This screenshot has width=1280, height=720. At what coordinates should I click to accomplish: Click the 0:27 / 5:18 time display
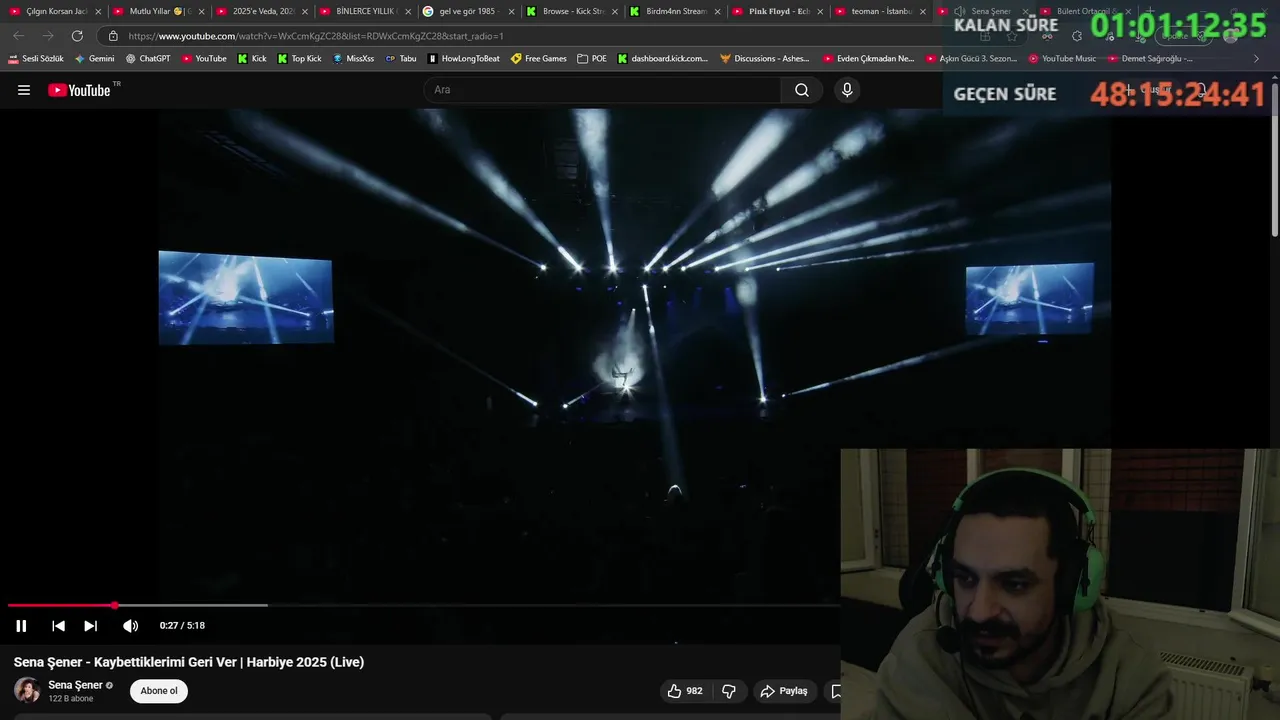tap(182, 626)
